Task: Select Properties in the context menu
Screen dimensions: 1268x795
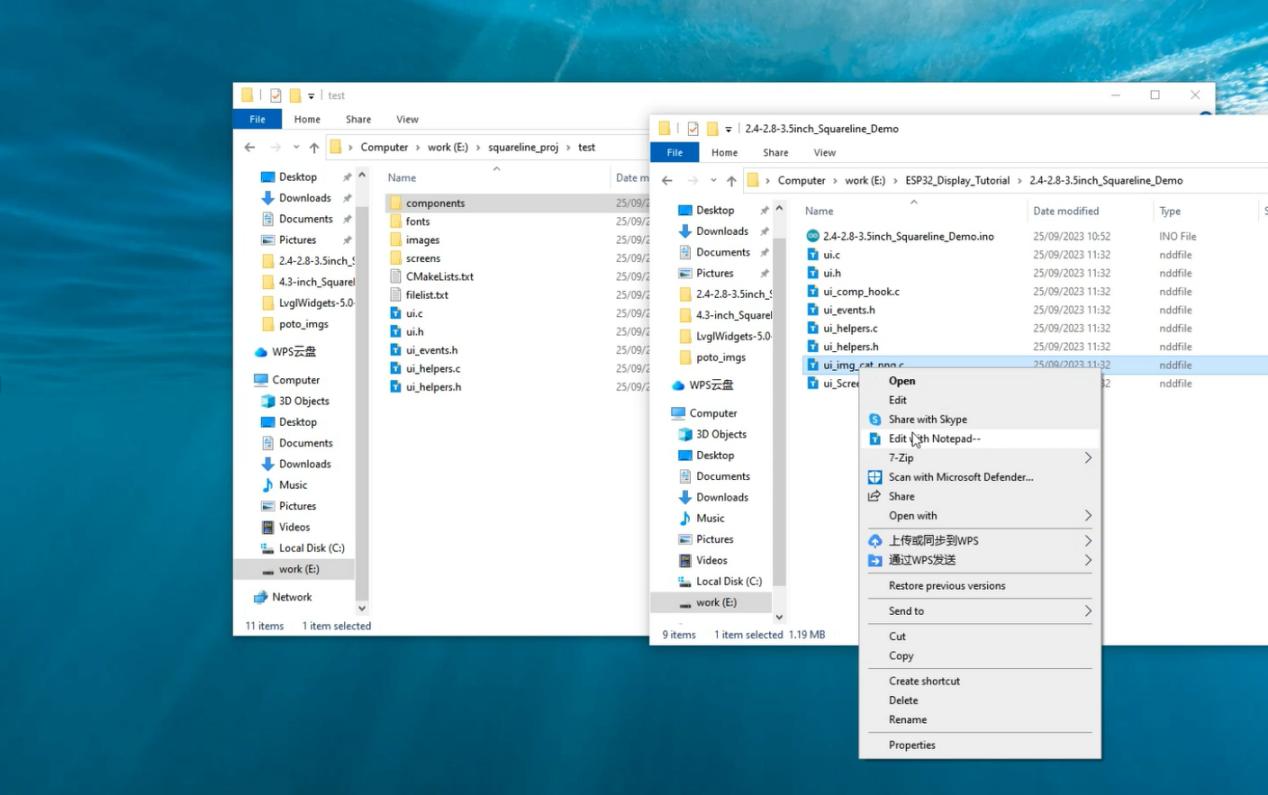Action: tap(912, 745)
